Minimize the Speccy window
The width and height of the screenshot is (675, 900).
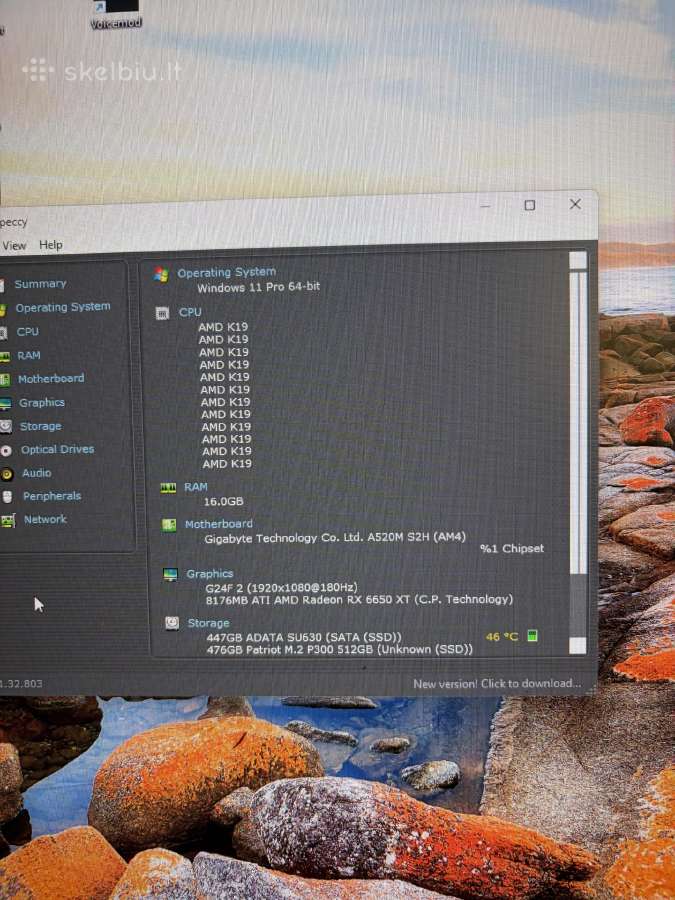(485, 205)
